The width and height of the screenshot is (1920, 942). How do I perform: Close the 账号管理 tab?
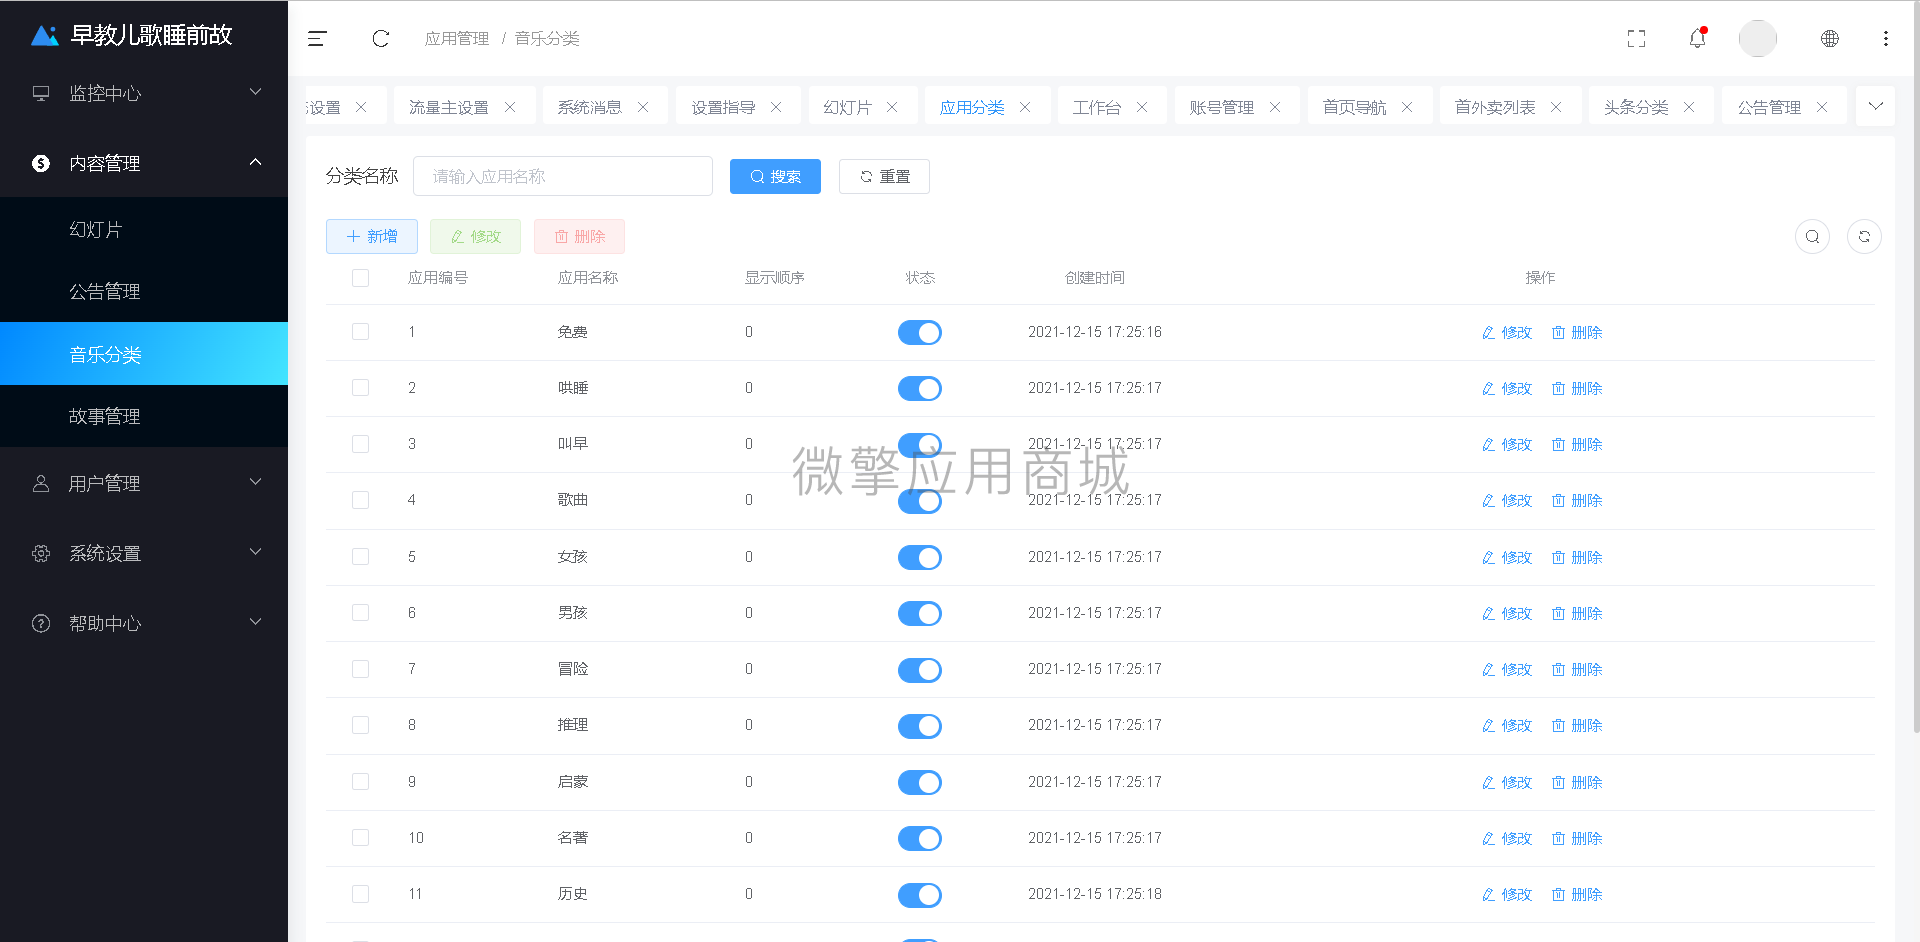[1275, 107]
